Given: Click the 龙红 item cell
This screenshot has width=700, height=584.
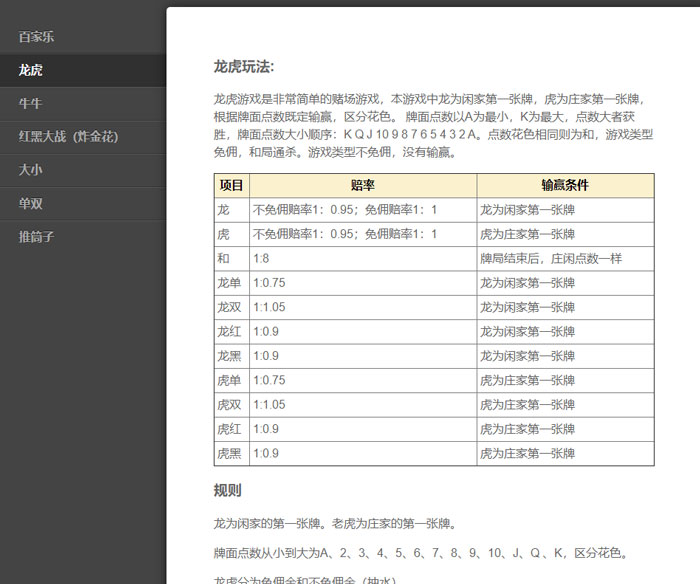Looking at the screenshot, I should coord(231,332).
